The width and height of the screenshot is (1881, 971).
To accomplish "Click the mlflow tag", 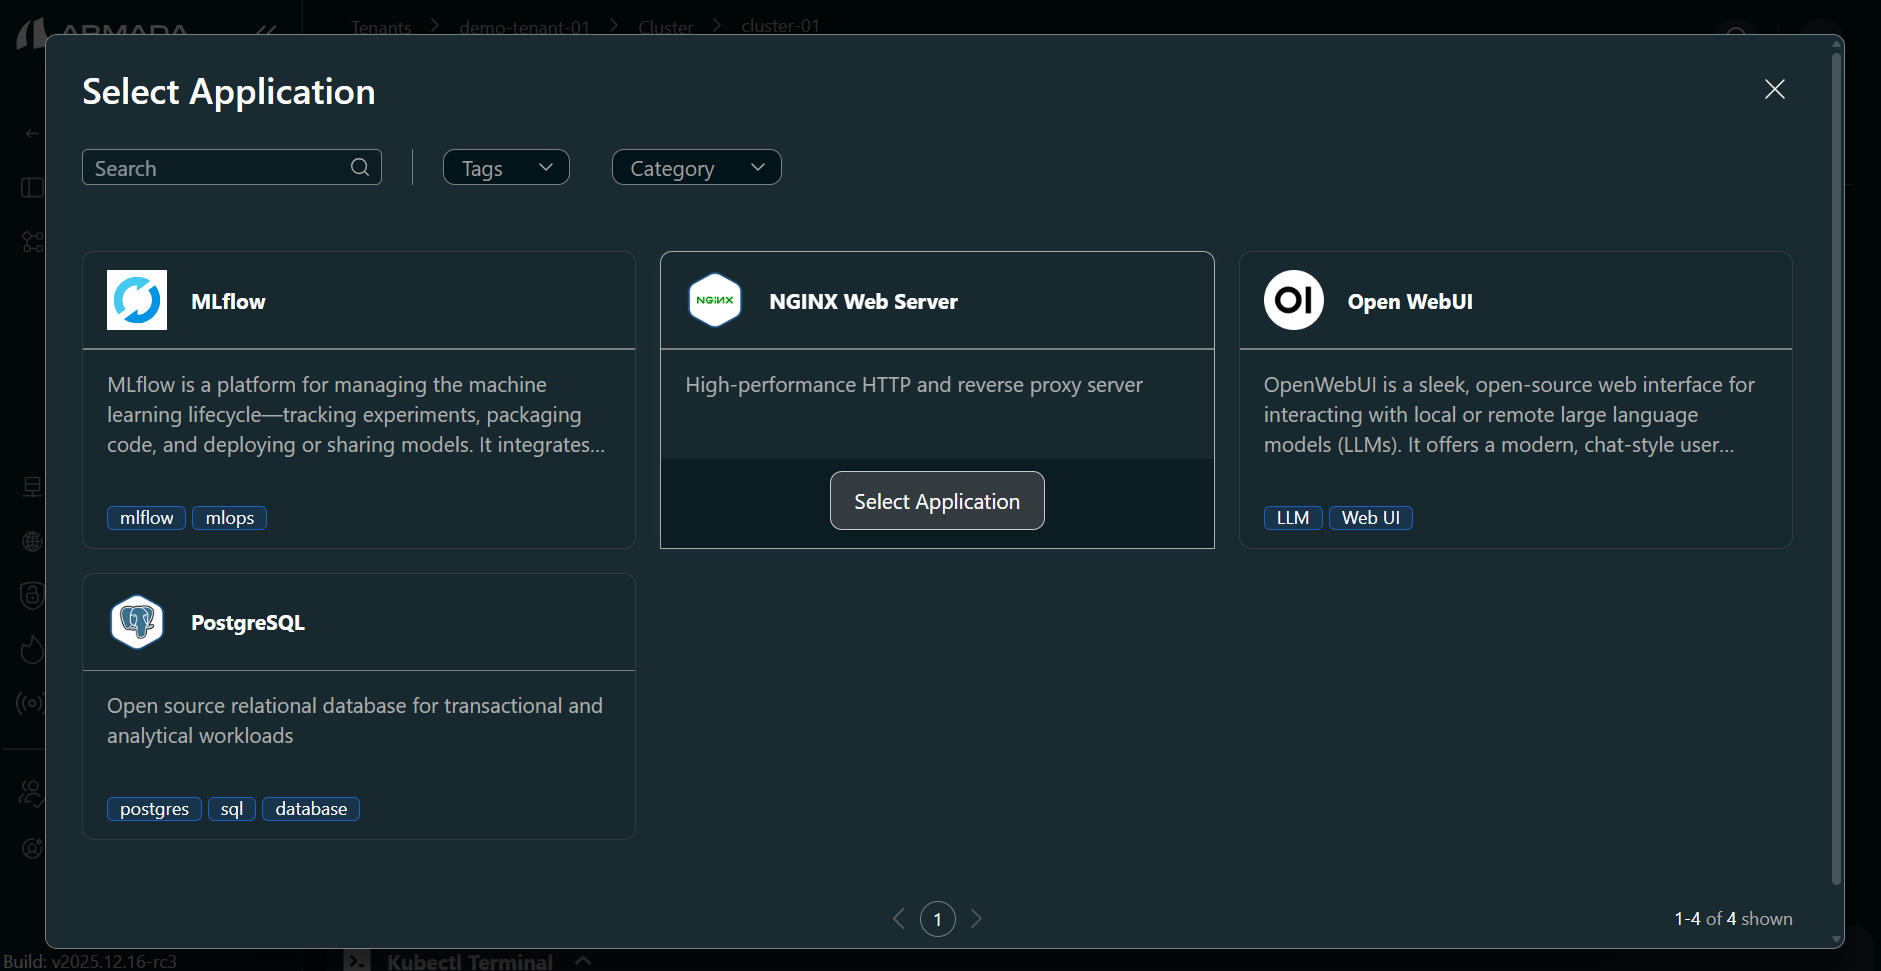I will [146, 518].
